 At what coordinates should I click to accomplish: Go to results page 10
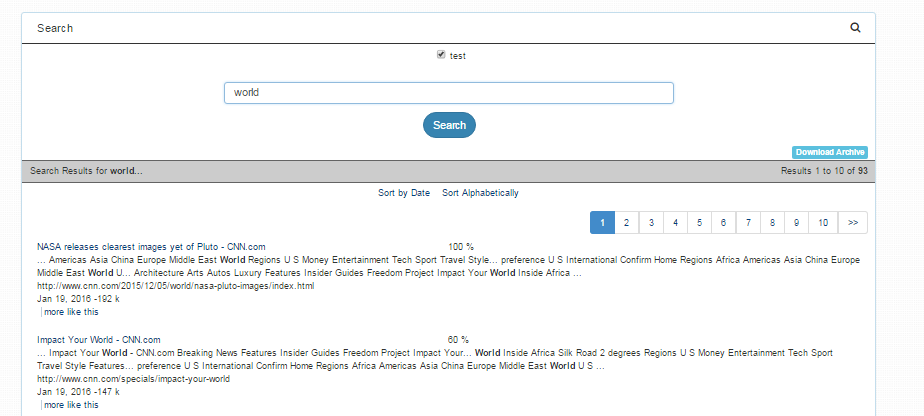822,222
